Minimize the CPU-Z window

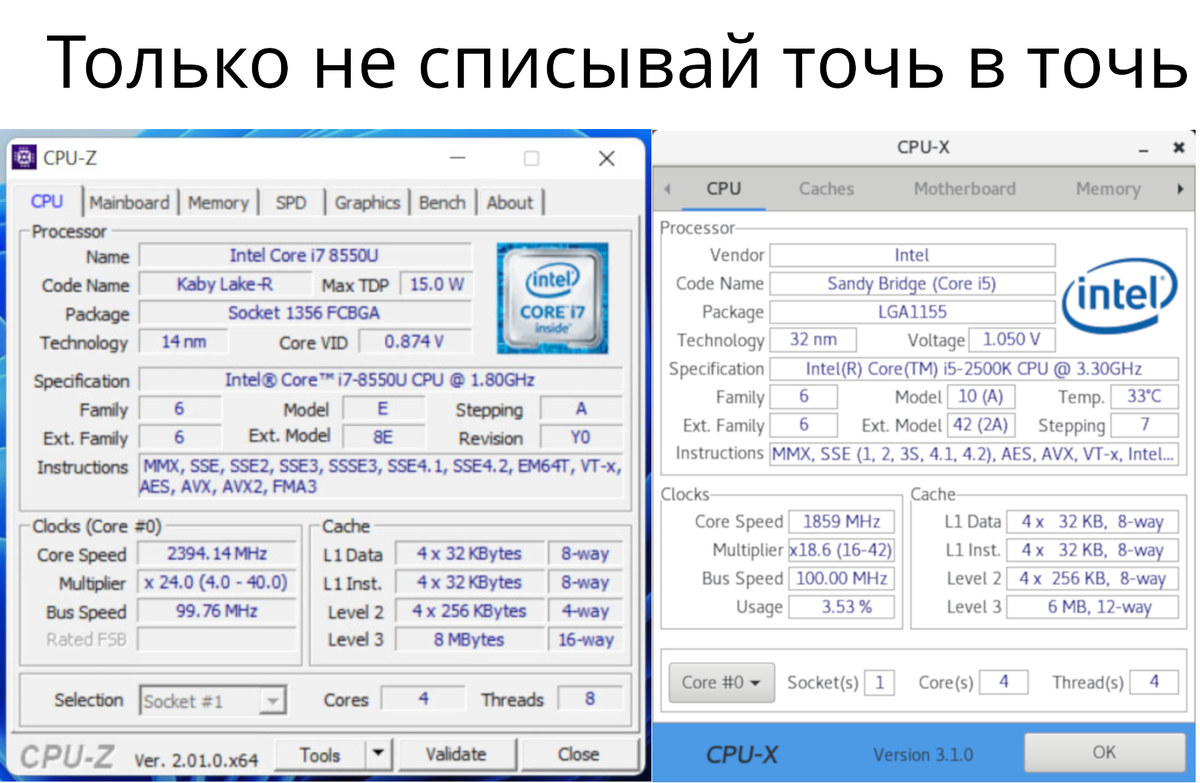[x=457, y=158]
